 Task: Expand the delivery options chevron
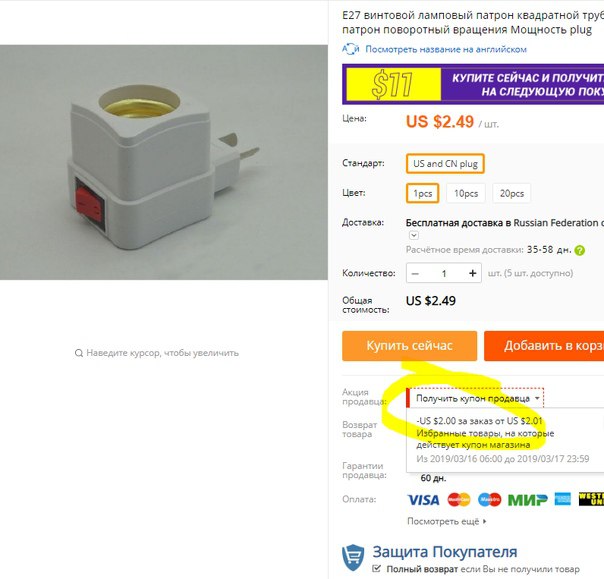click(x=414, y=235)
